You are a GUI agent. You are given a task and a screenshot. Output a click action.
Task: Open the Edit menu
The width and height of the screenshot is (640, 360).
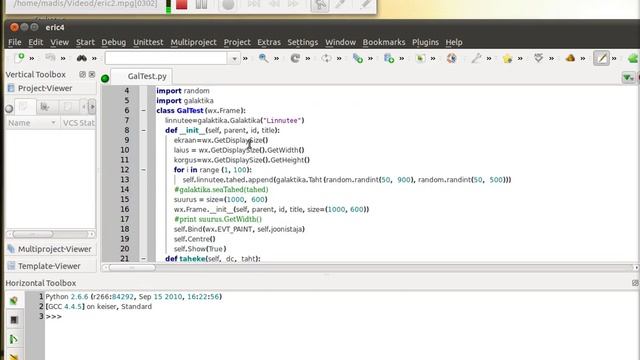tap(36, 42)
